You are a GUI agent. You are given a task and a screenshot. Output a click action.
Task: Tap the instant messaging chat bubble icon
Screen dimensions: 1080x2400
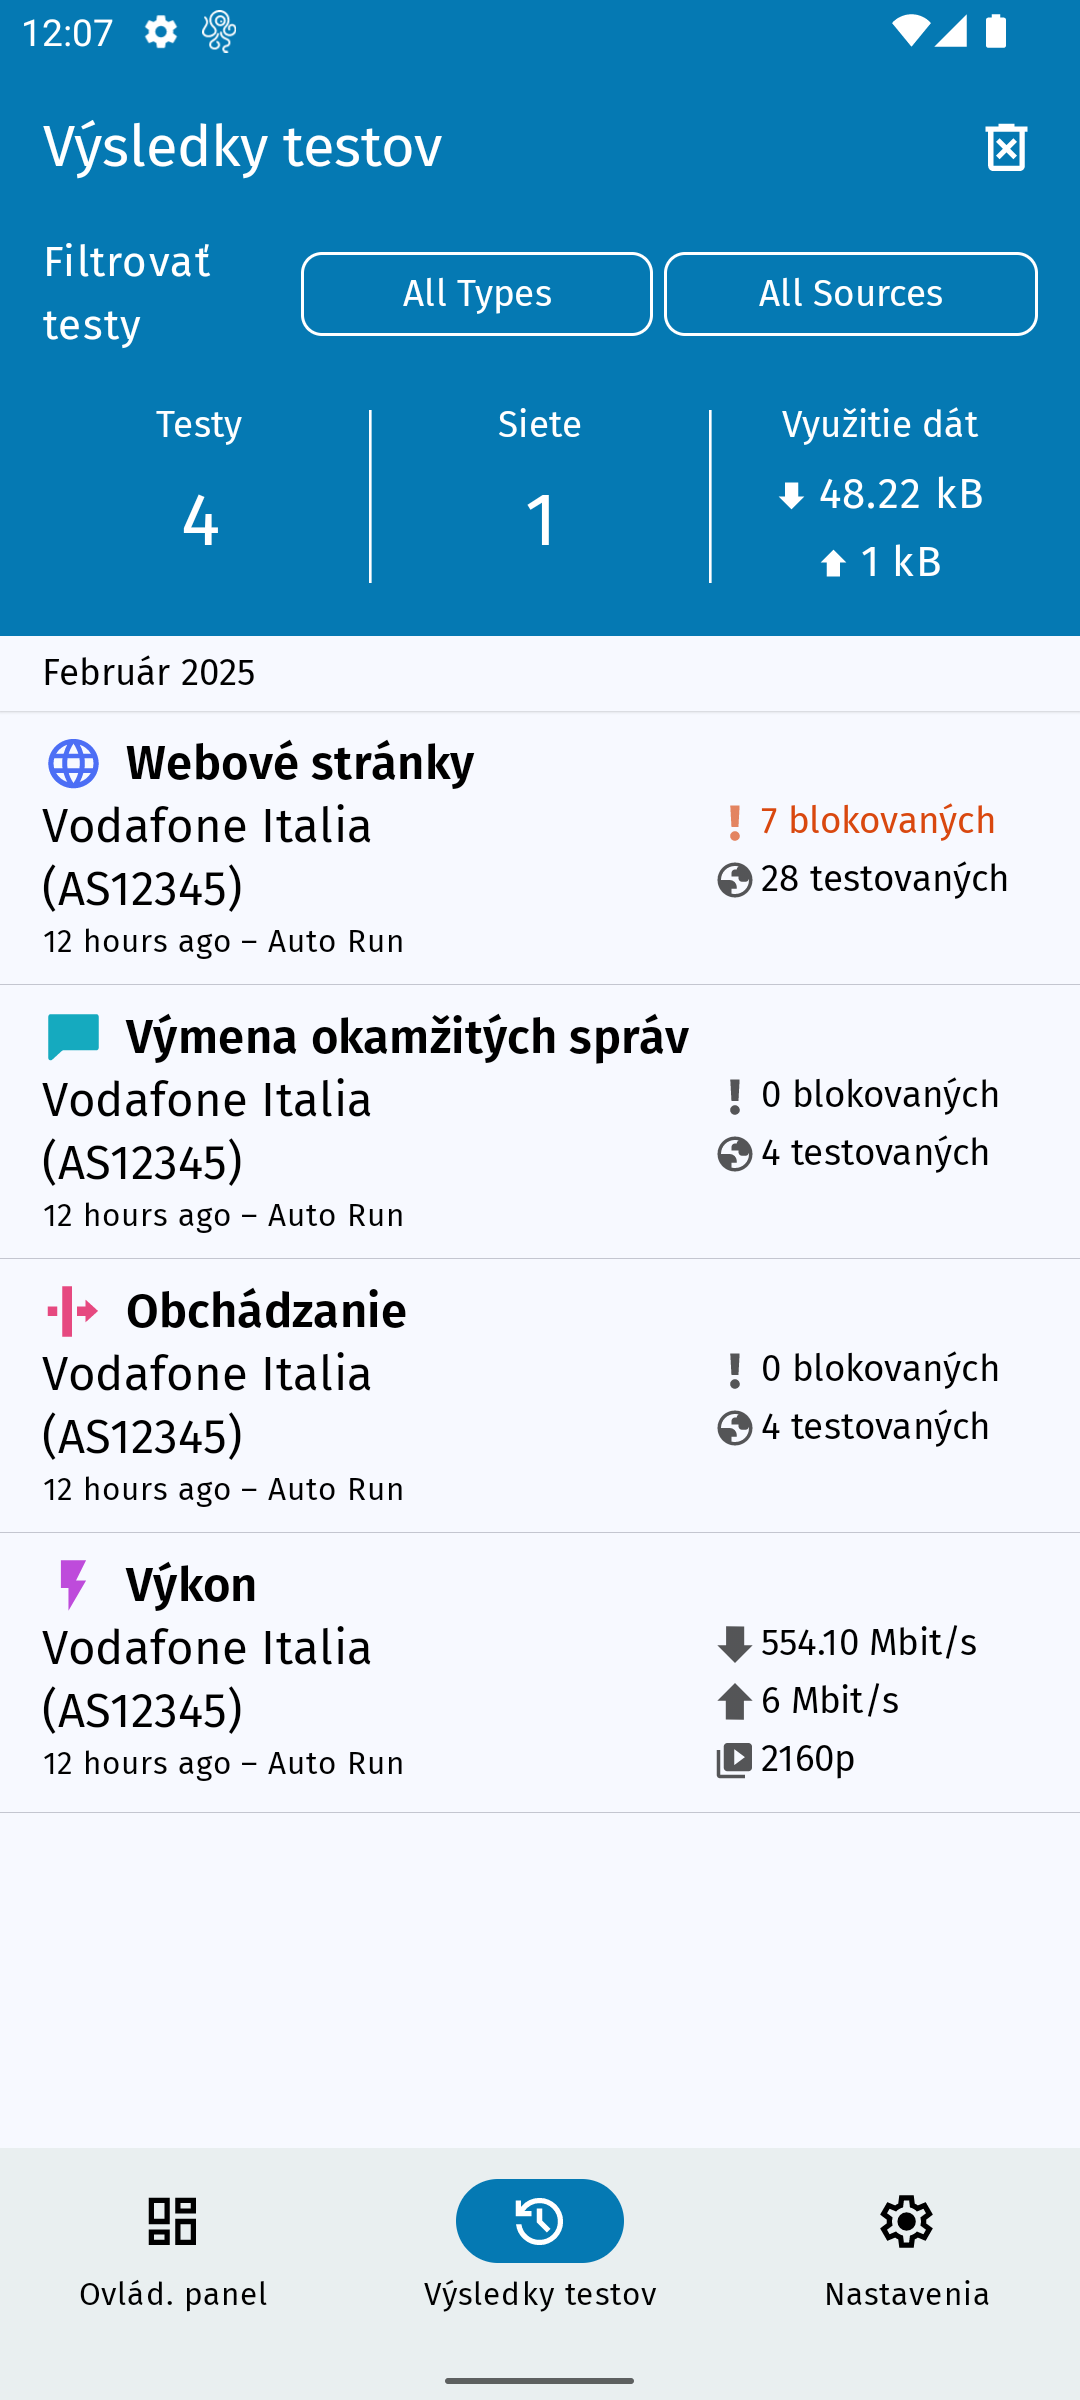(x=73, y=1037)
